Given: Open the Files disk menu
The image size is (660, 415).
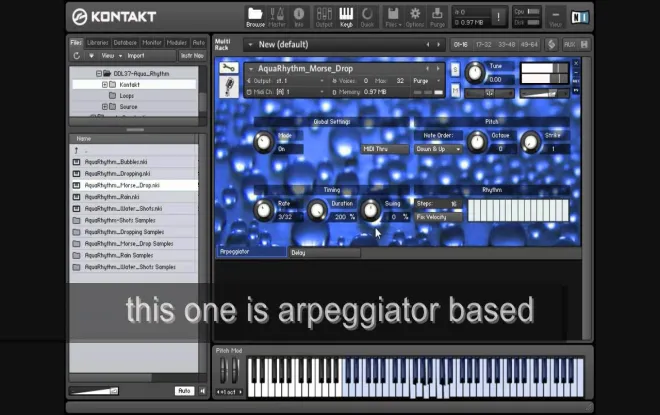Looking at the screenshot, I should [393, 17].
